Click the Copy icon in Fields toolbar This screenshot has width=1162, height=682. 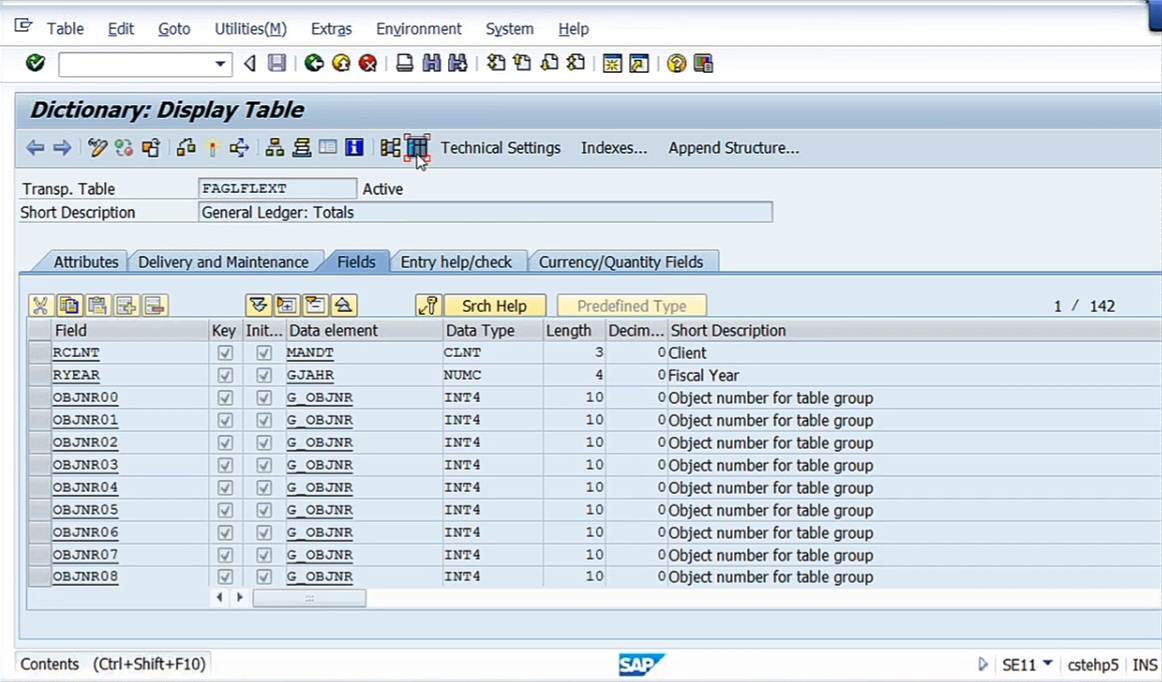click(x=70, y=305)
